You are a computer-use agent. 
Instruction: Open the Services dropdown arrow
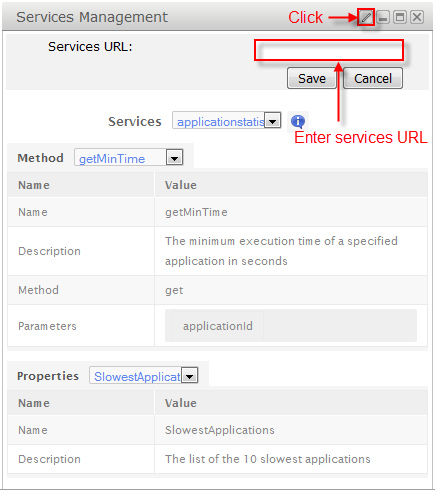[x=273, y=121]
